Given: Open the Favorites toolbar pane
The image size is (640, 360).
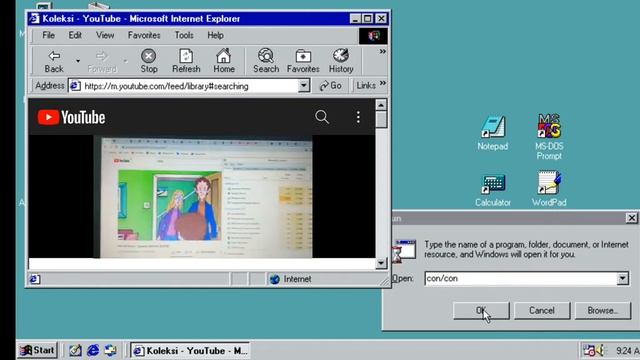Looking at the screenshot, I should 303,61.
